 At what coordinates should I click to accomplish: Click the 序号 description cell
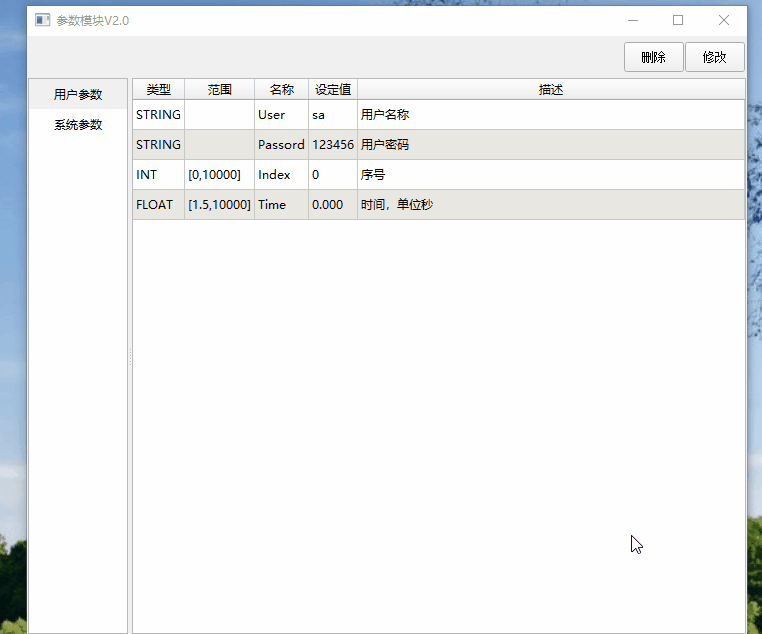(x=551, y=175)
